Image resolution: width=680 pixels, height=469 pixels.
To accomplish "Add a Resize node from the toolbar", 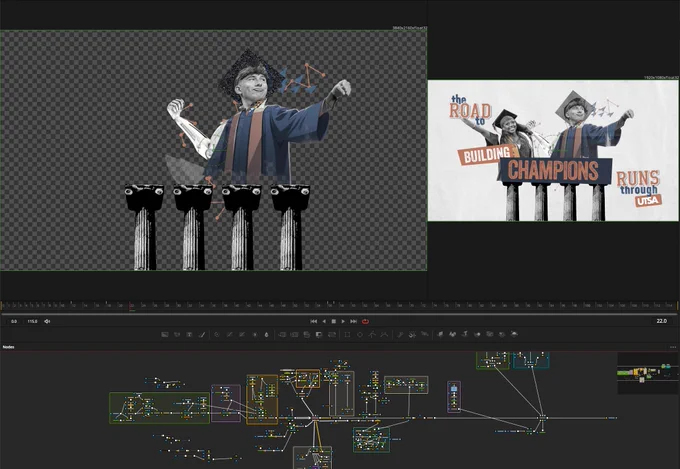I will (319, 335).
